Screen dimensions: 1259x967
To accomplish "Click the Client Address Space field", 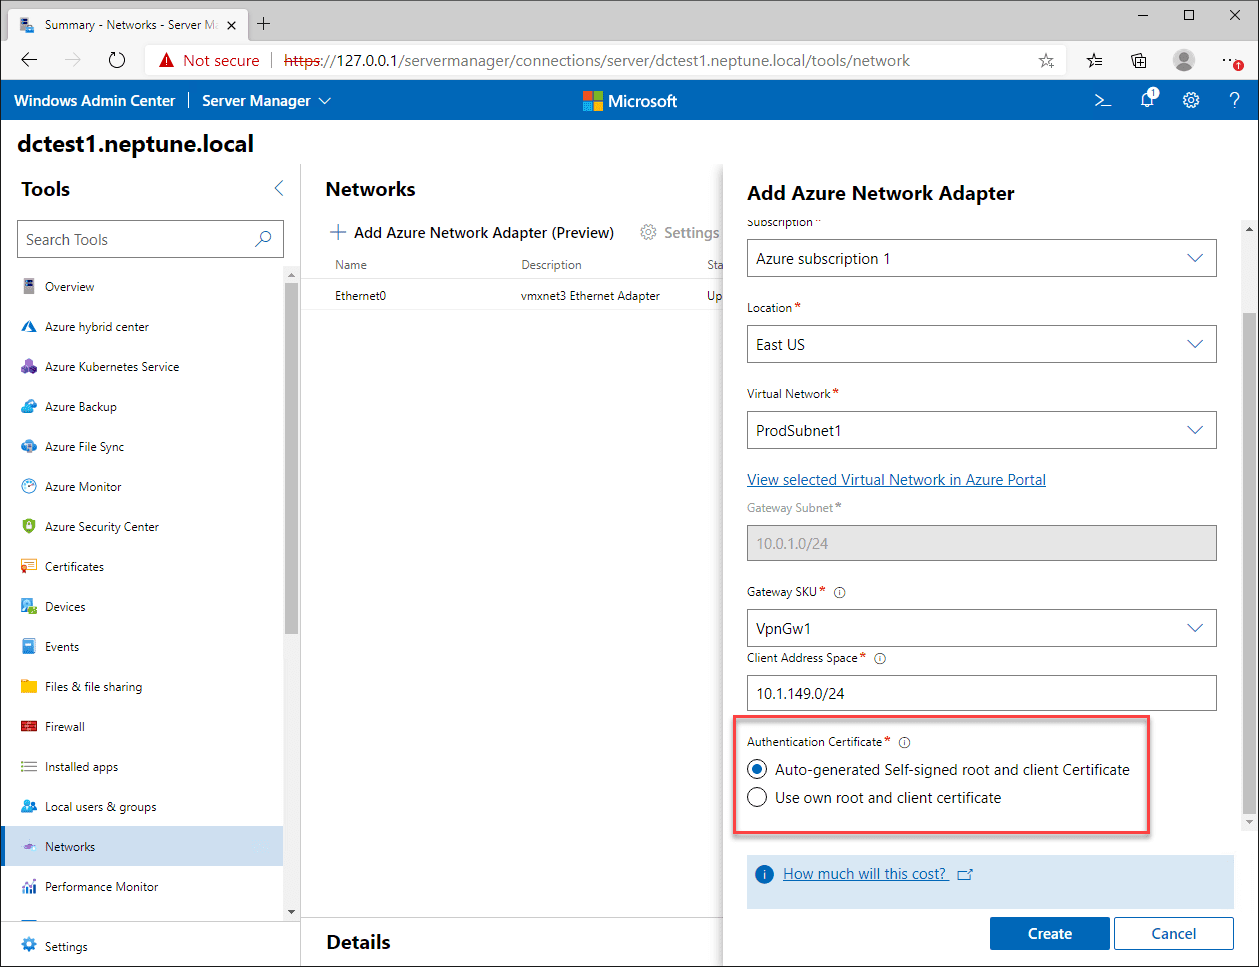I will 981,693.
